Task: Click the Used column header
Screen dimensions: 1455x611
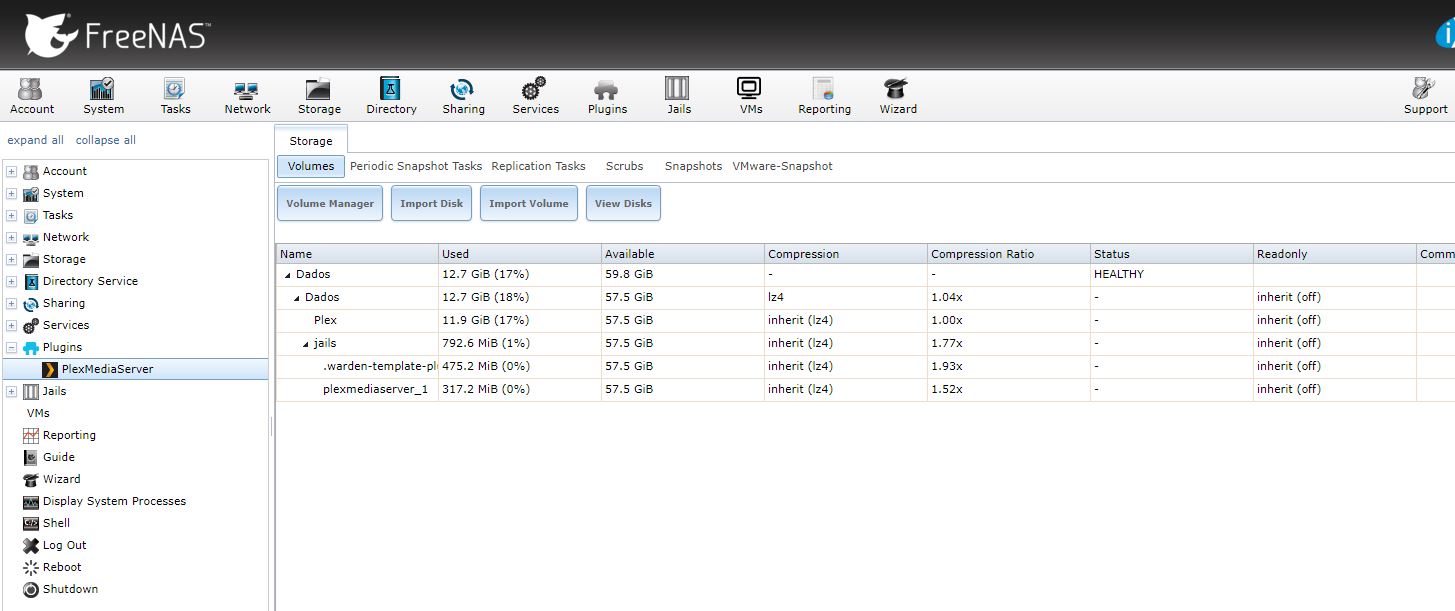Action: pyautogui.click(x=520, y=254)
